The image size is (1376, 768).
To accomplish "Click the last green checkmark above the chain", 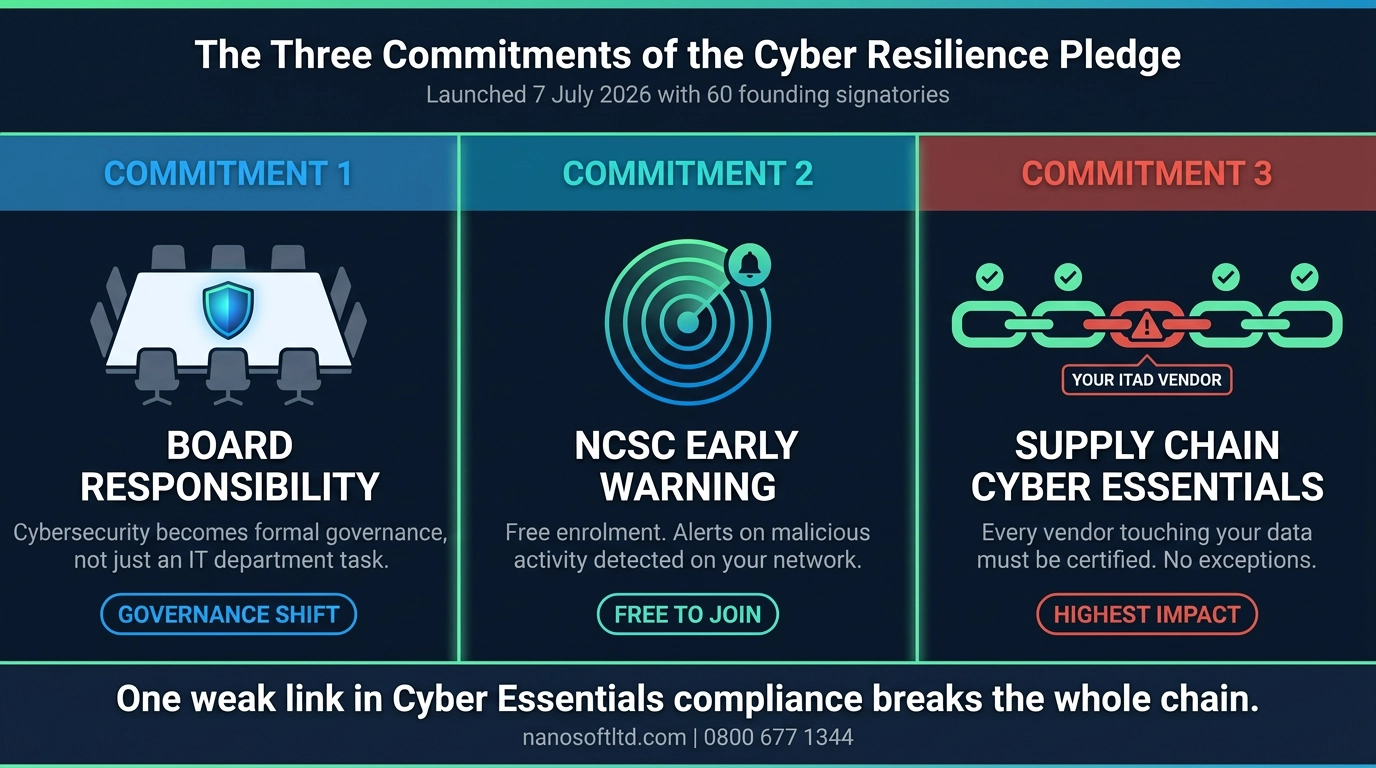I will 1304,277.
